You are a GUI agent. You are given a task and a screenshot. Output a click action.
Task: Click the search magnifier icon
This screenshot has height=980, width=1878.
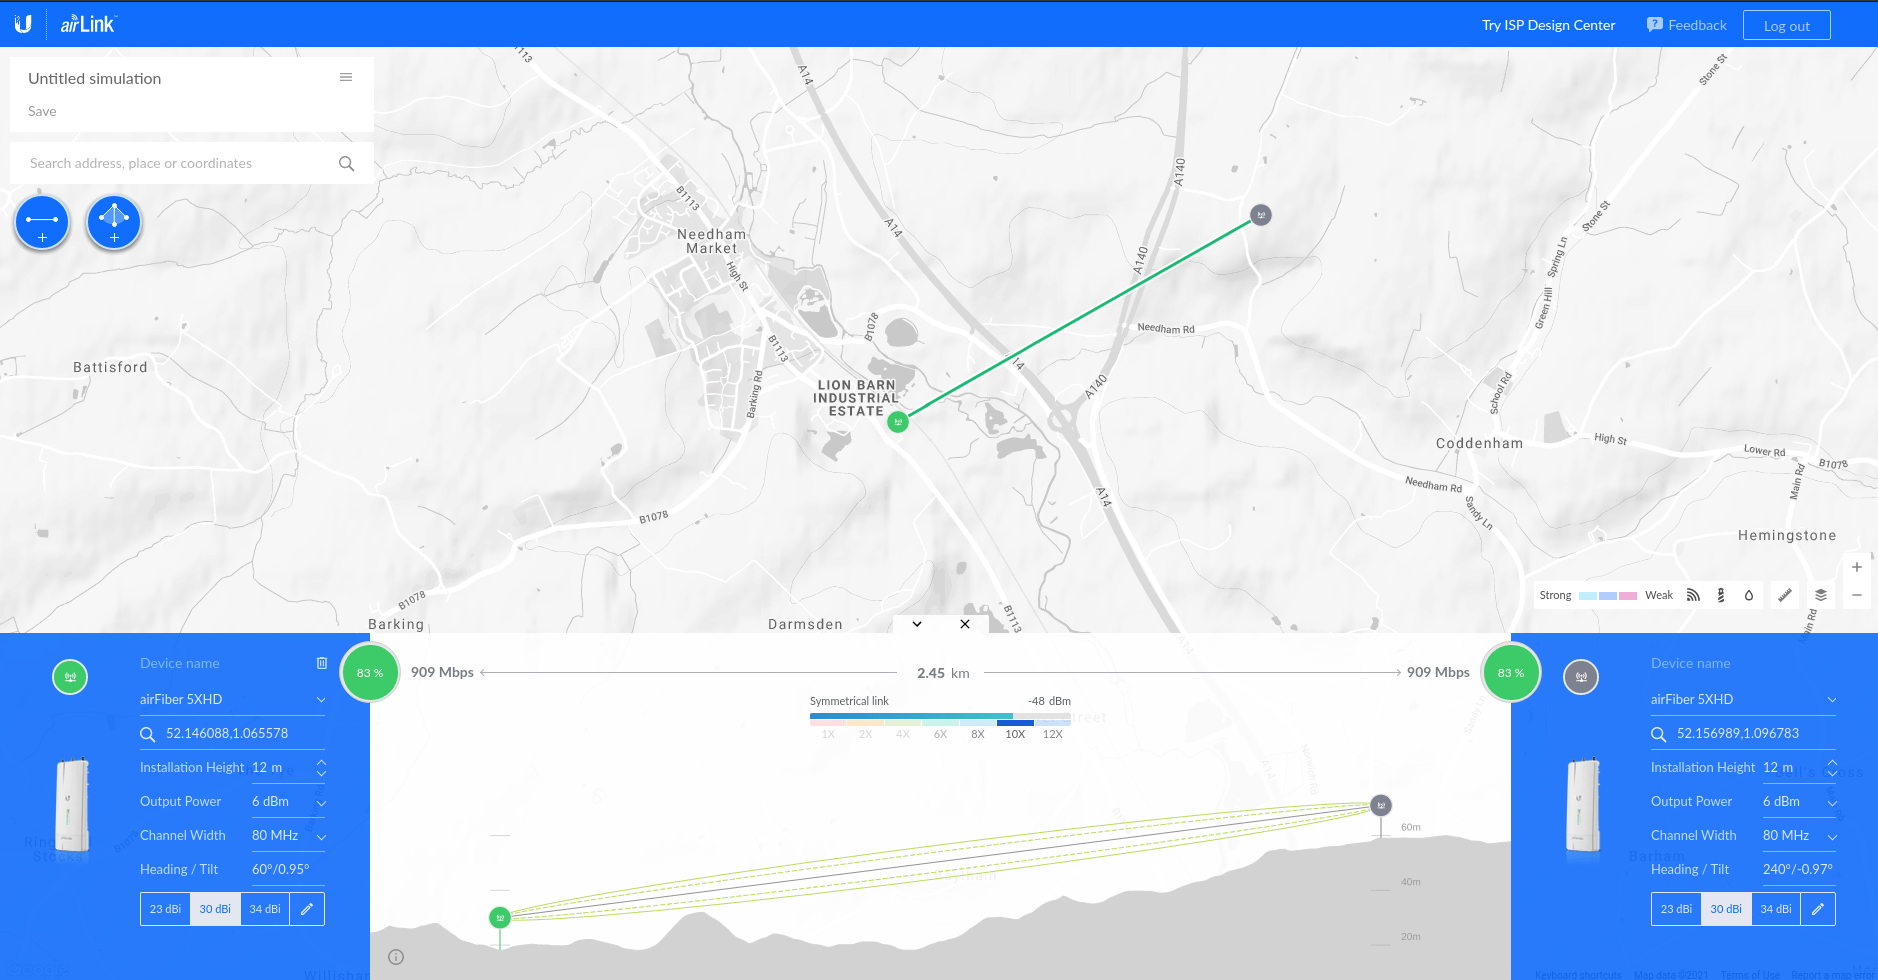(347, 163)
